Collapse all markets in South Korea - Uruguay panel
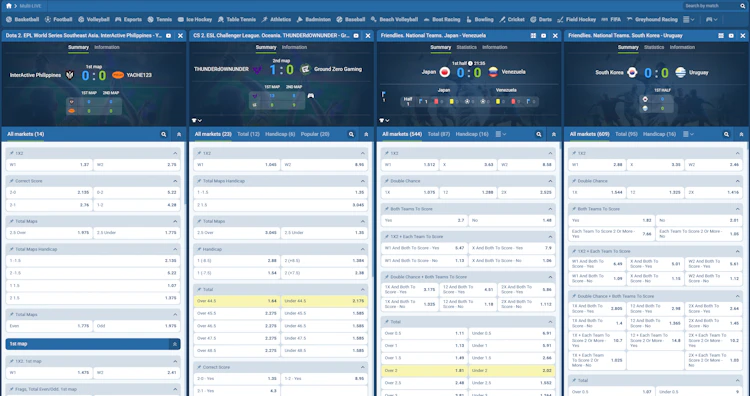 pyautogui.click(x=741, y=135)
